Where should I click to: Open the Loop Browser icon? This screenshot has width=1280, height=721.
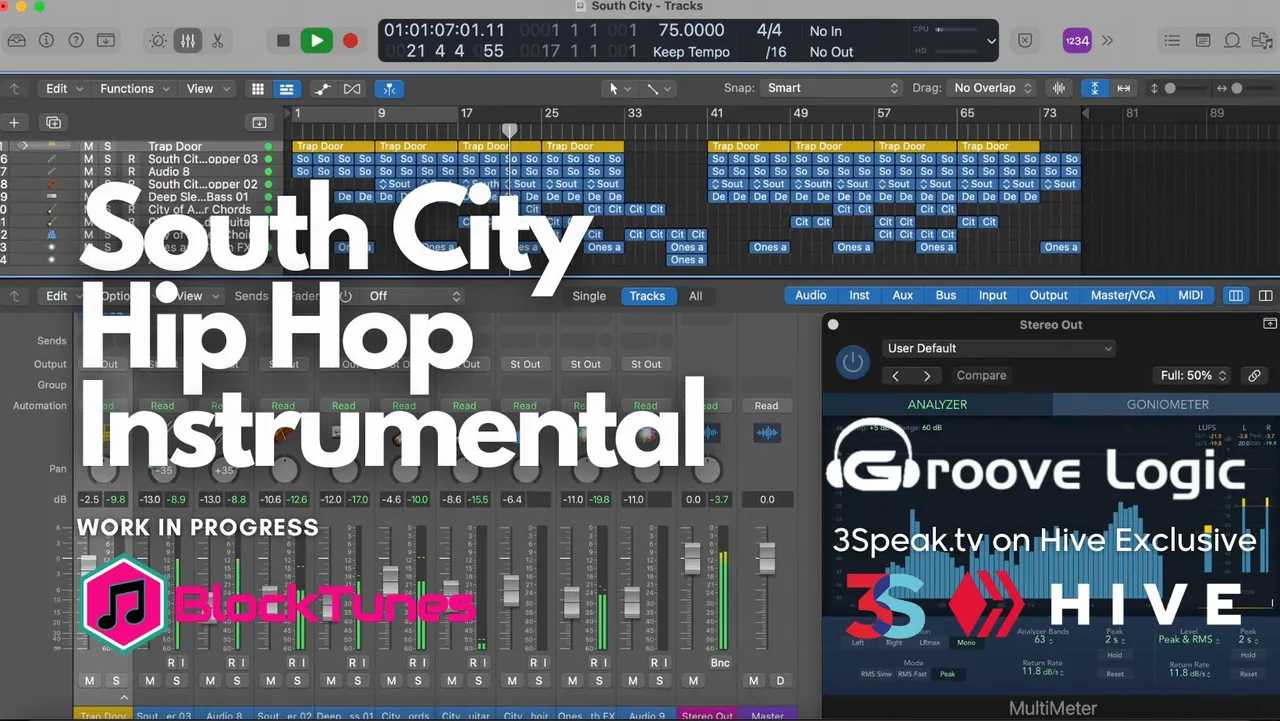pyautogui.click(x=1233, y=41)
